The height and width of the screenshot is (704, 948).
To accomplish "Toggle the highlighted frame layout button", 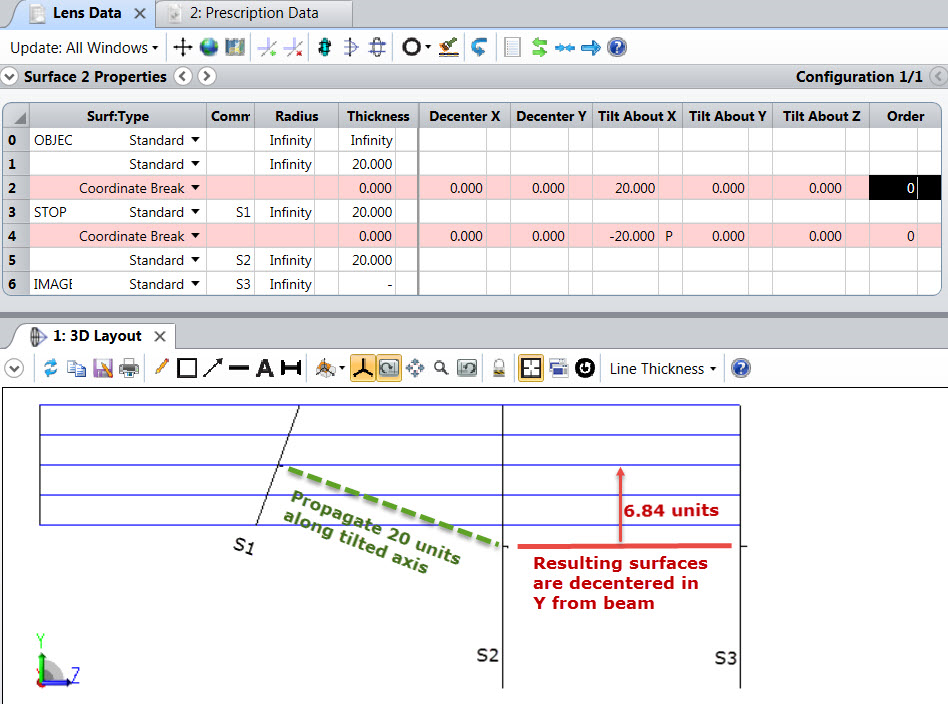I will (531, 368).
